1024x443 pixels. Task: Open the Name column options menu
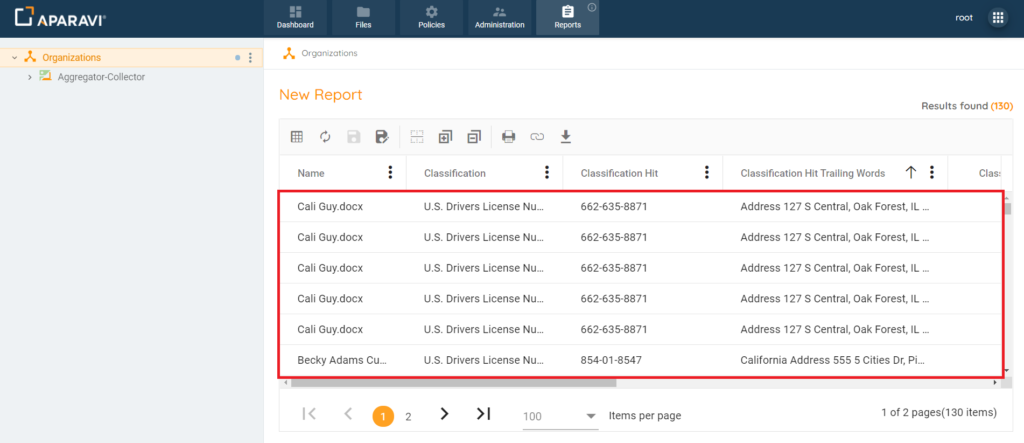(x=390, y=173)
